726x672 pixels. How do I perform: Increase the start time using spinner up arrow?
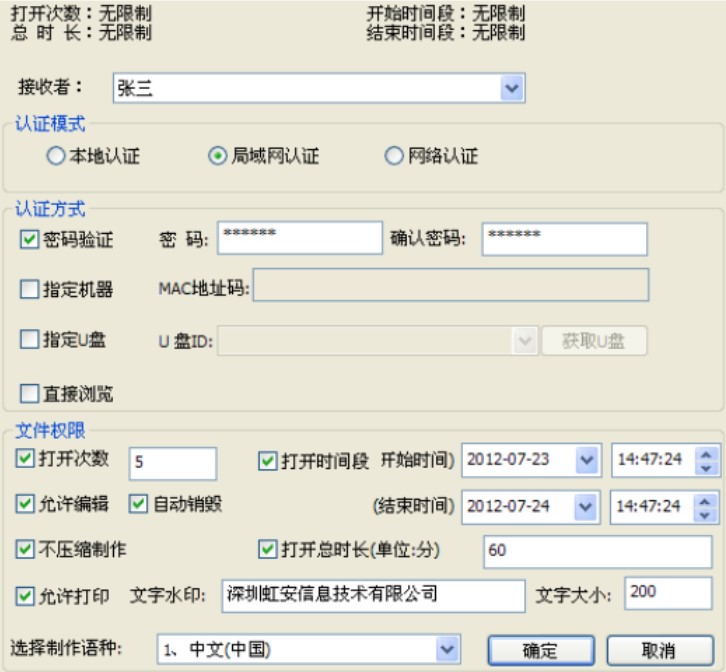(707, 454)
